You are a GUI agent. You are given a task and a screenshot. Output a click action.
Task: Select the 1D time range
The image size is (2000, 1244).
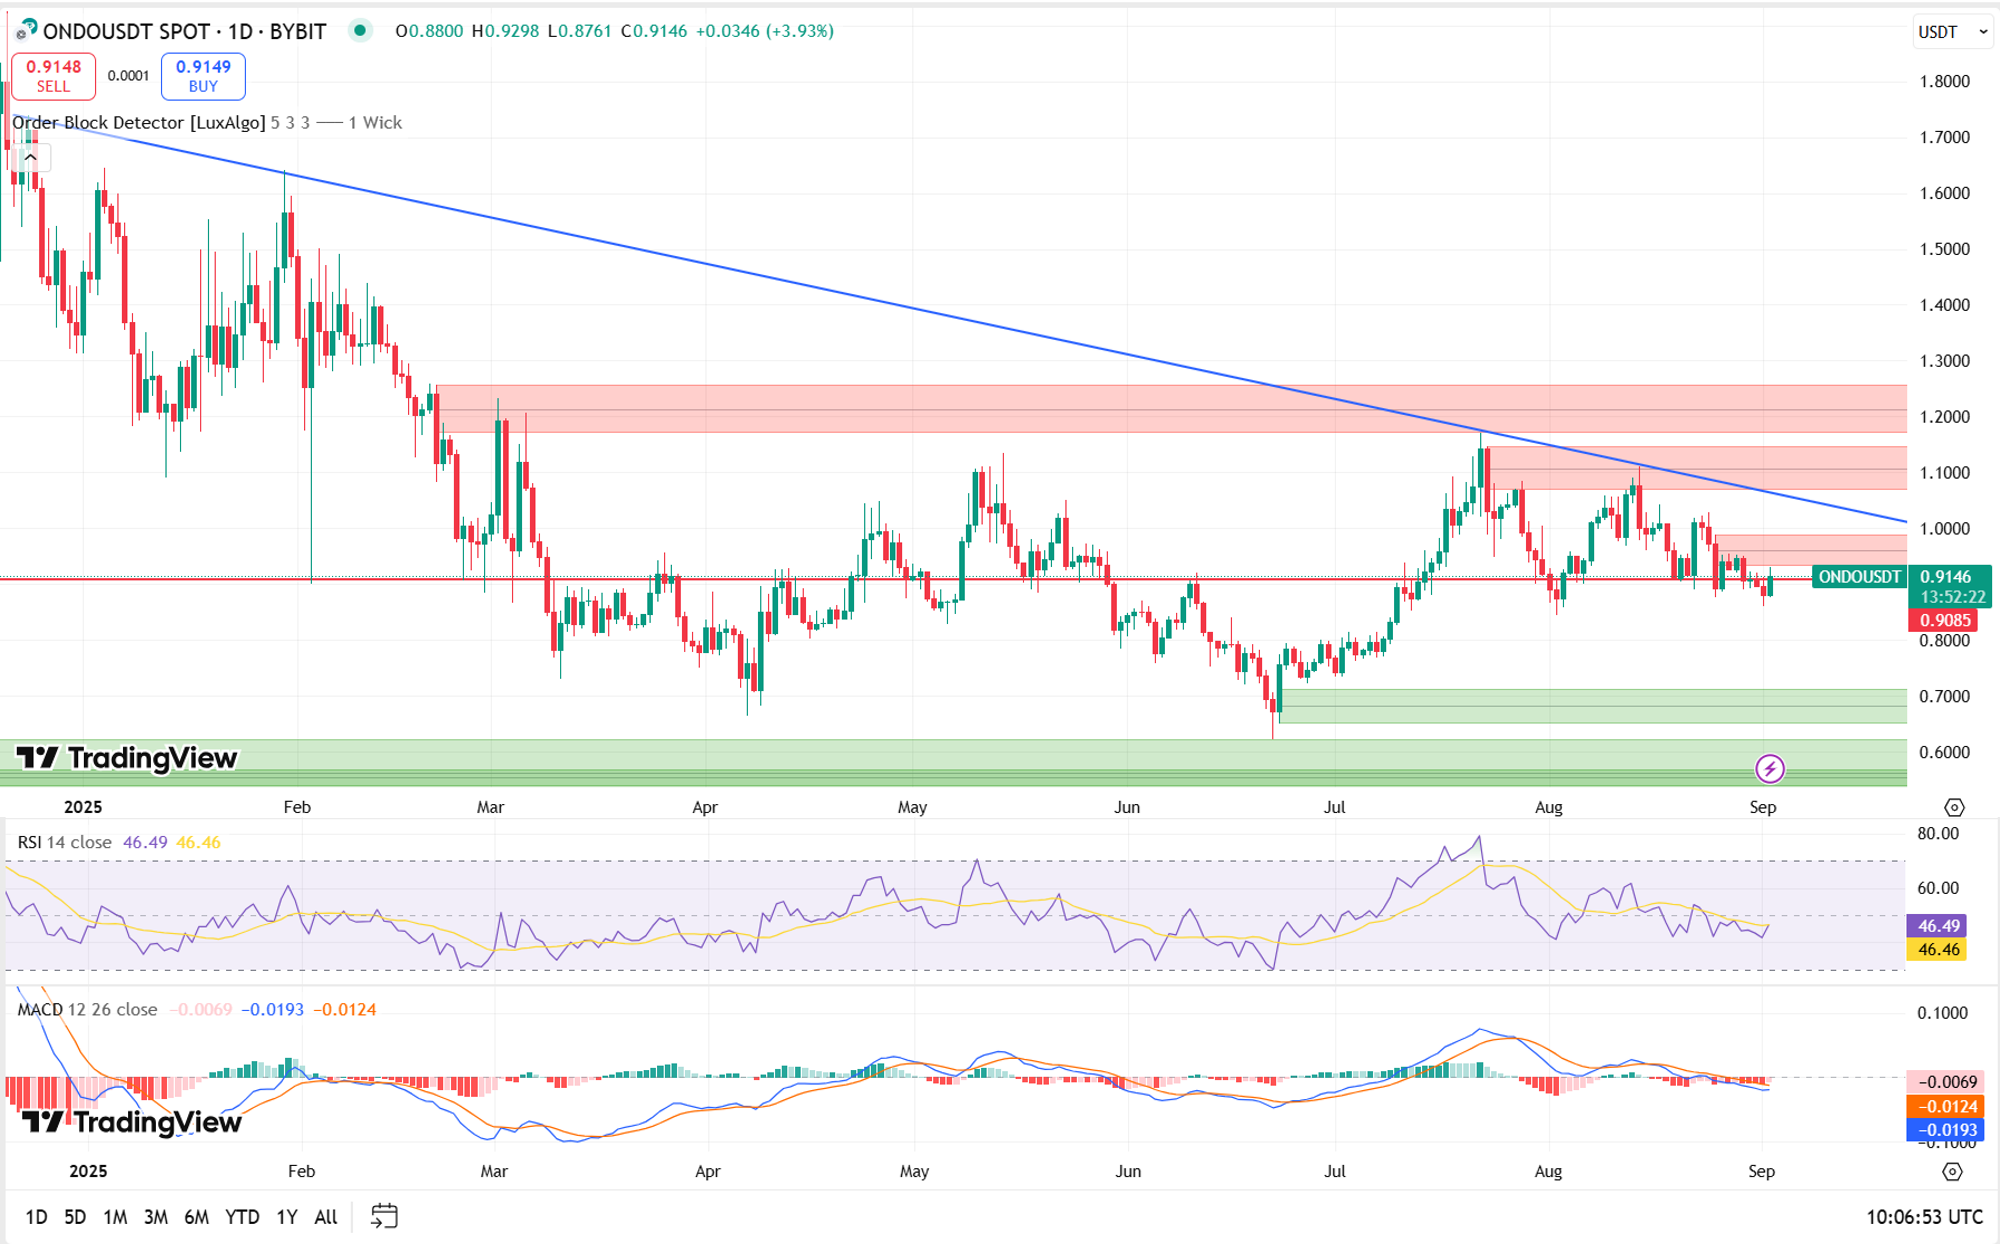coord(36,1217)
